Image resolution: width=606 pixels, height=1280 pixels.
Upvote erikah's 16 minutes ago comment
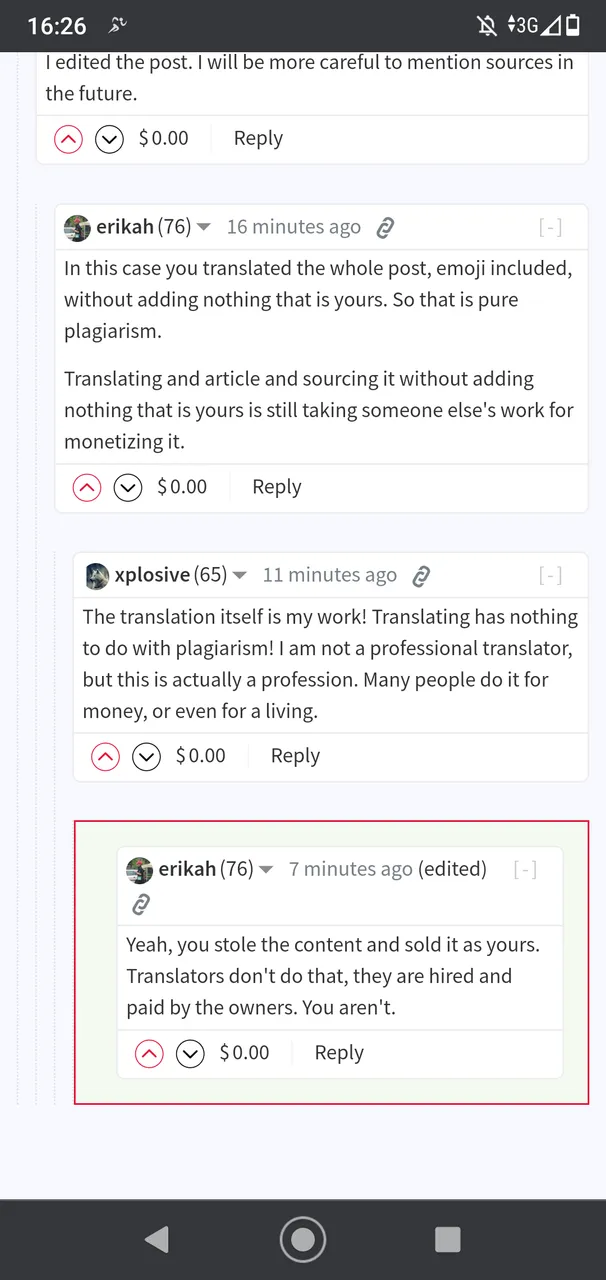point(87,487)
